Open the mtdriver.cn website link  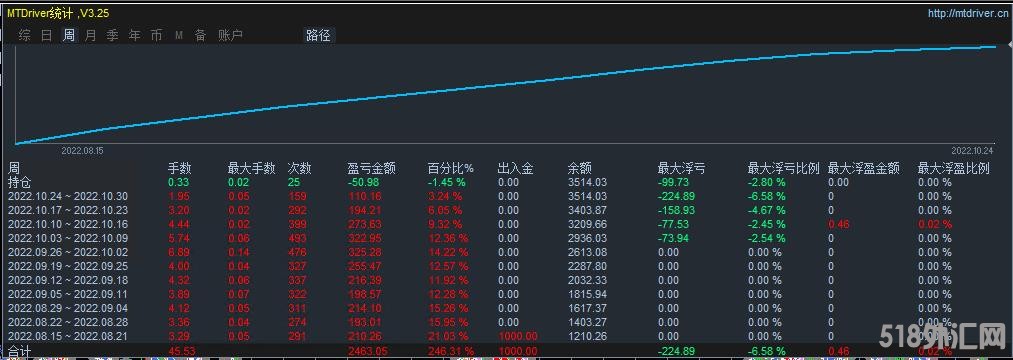pos(968,13)
